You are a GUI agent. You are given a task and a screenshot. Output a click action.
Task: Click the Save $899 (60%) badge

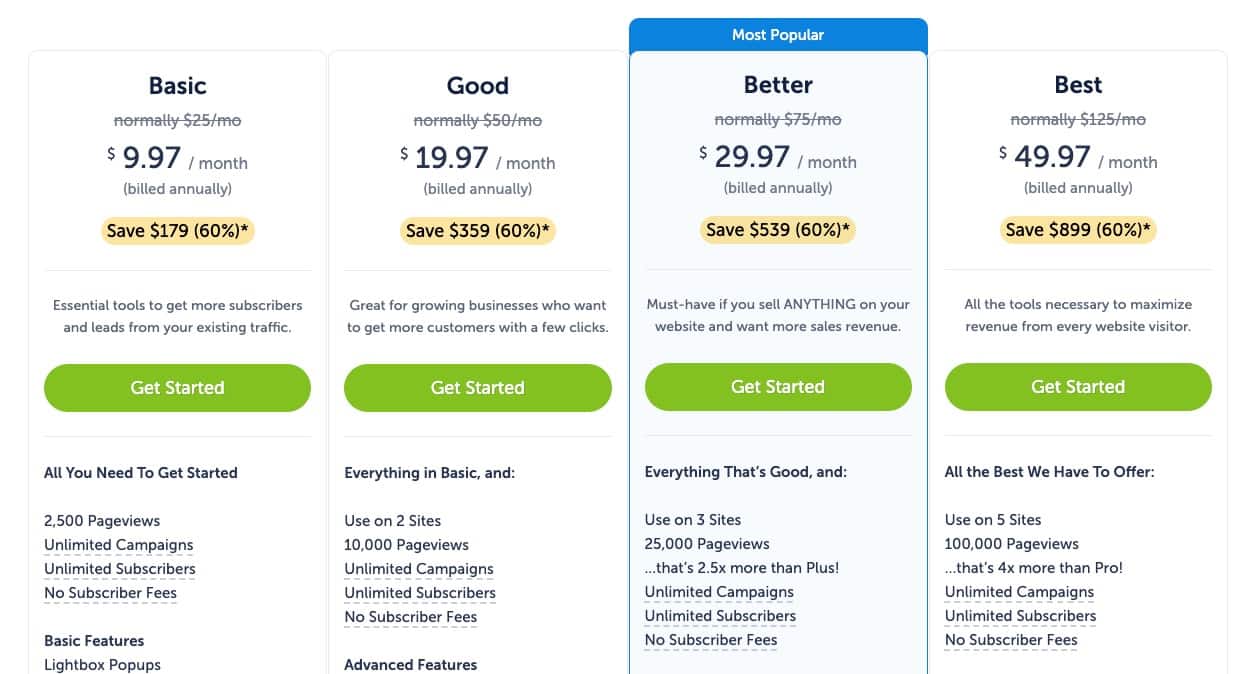(1078, 230)
